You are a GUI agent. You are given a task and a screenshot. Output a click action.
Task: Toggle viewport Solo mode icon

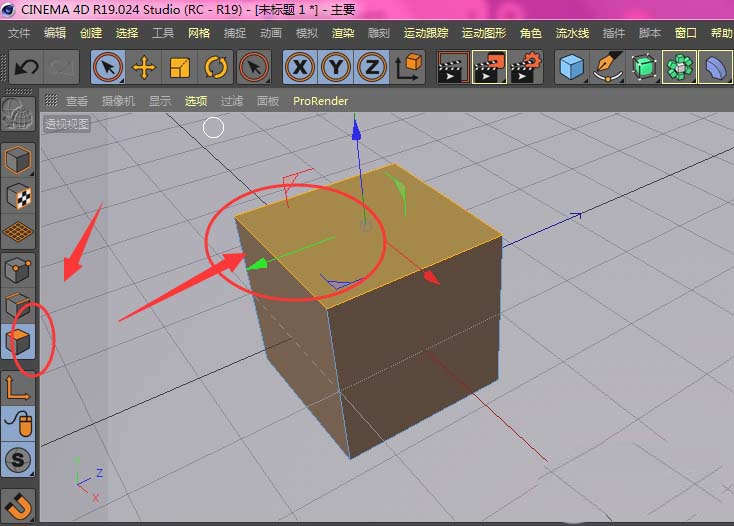tap(18, 460)
